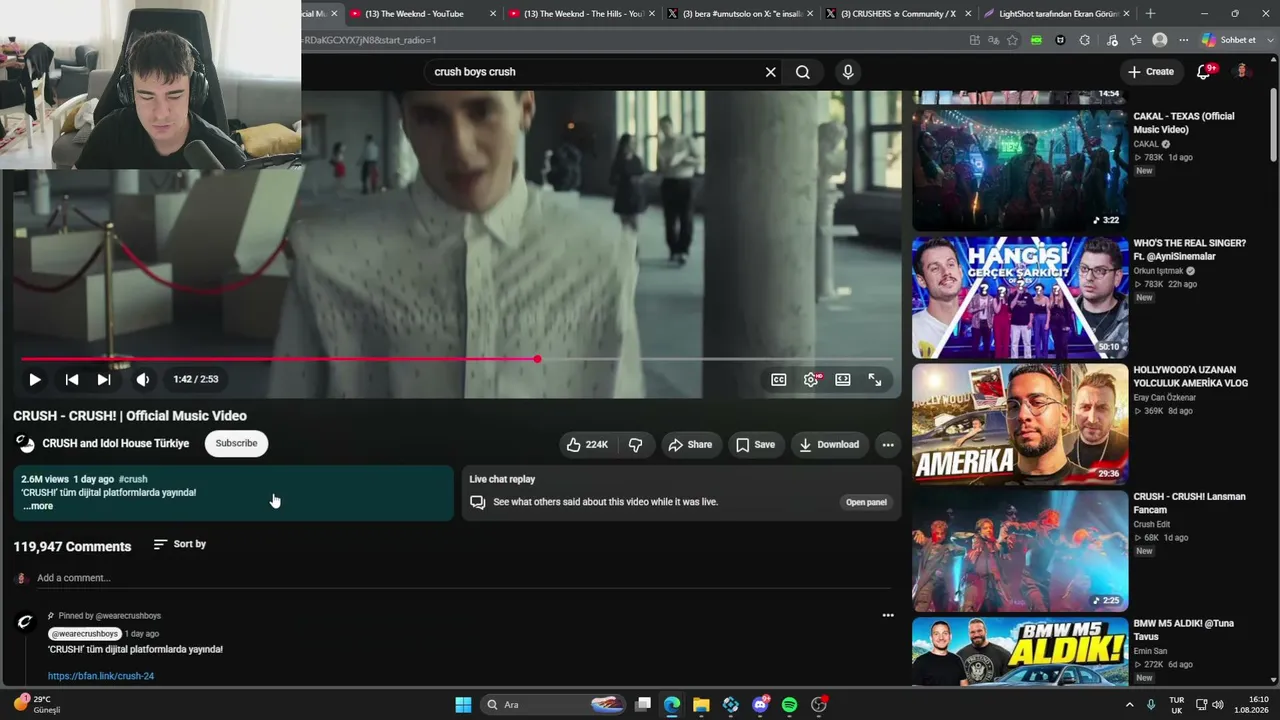Open the CRUSH and Idol House Türkiye channel avatar
The height and width of the screenshot is (720, 1280).
(x=25, y=443)
